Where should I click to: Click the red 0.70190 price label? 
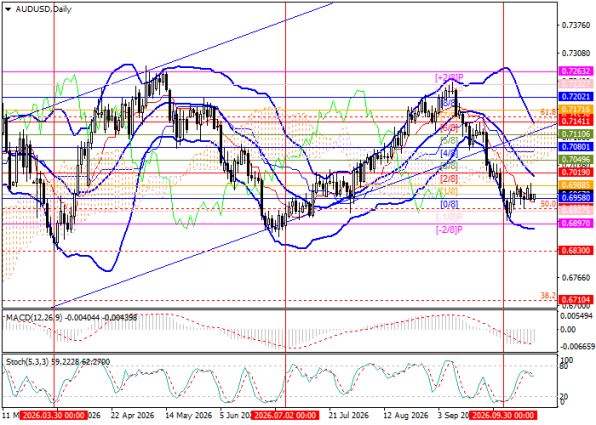pos(576,173)
